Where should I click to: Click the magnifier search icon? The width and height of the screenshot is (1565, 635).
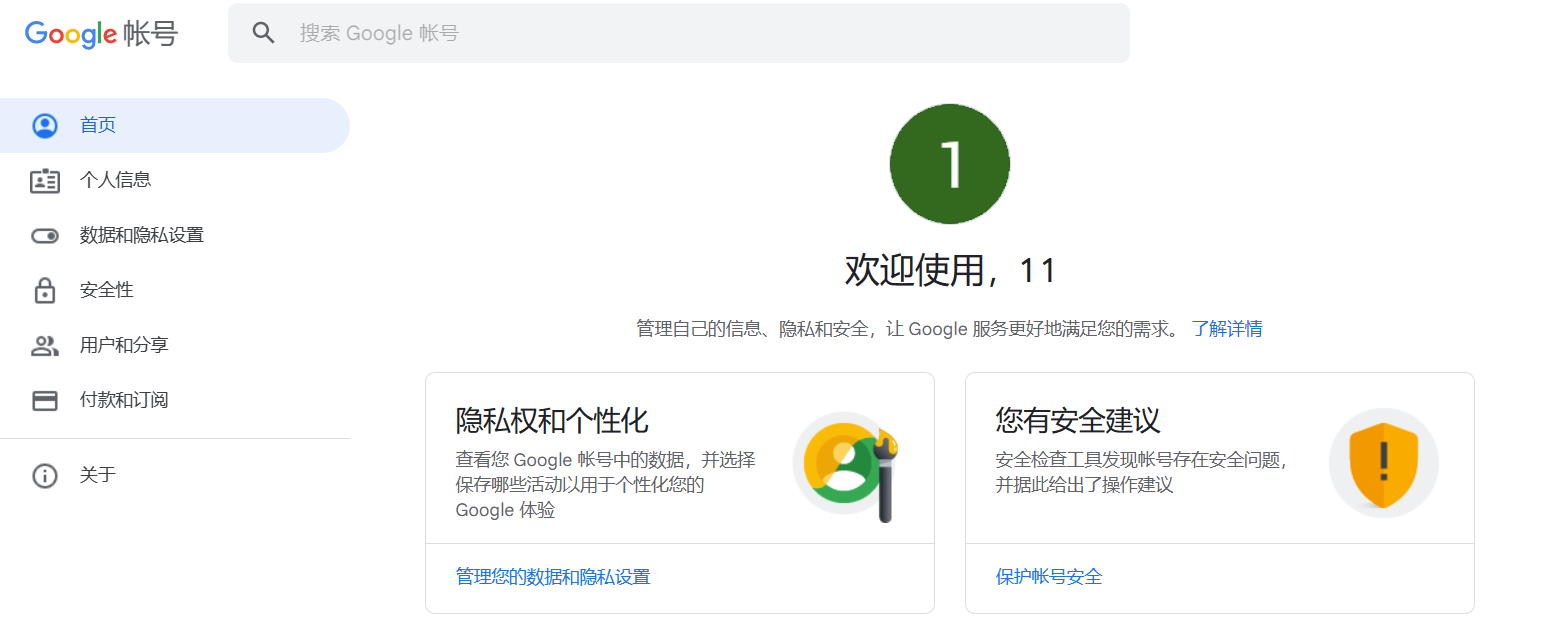click(263, 33)
